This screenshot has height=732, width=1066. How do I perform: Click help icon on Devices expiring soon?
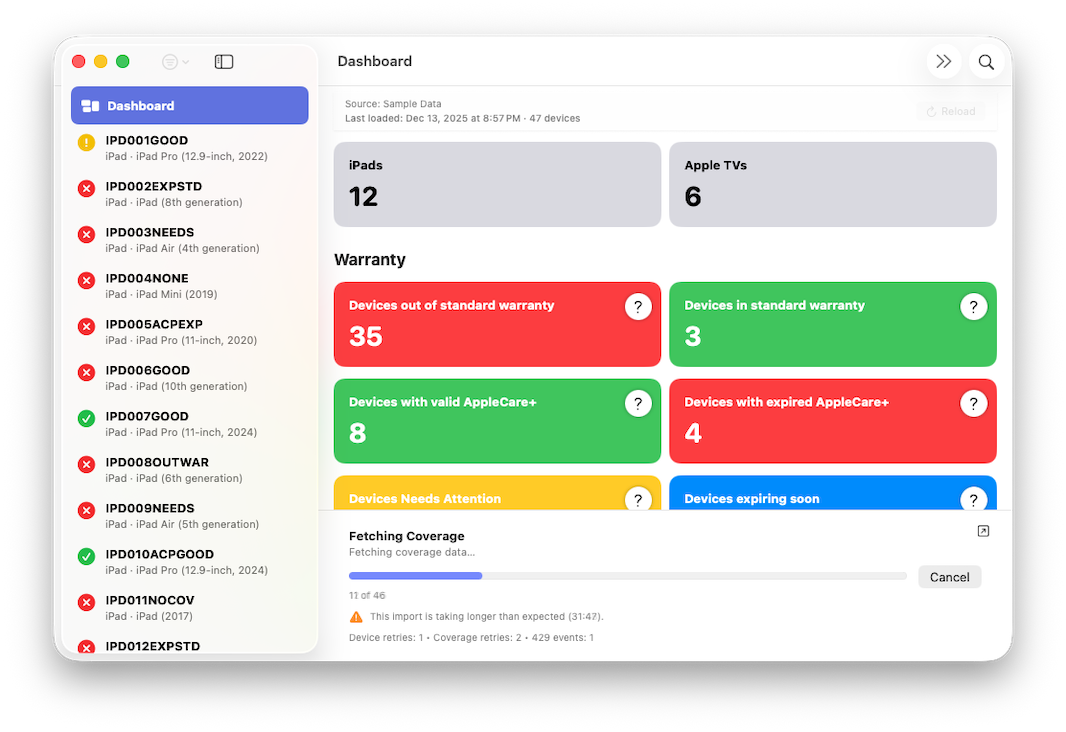[973, 499]
